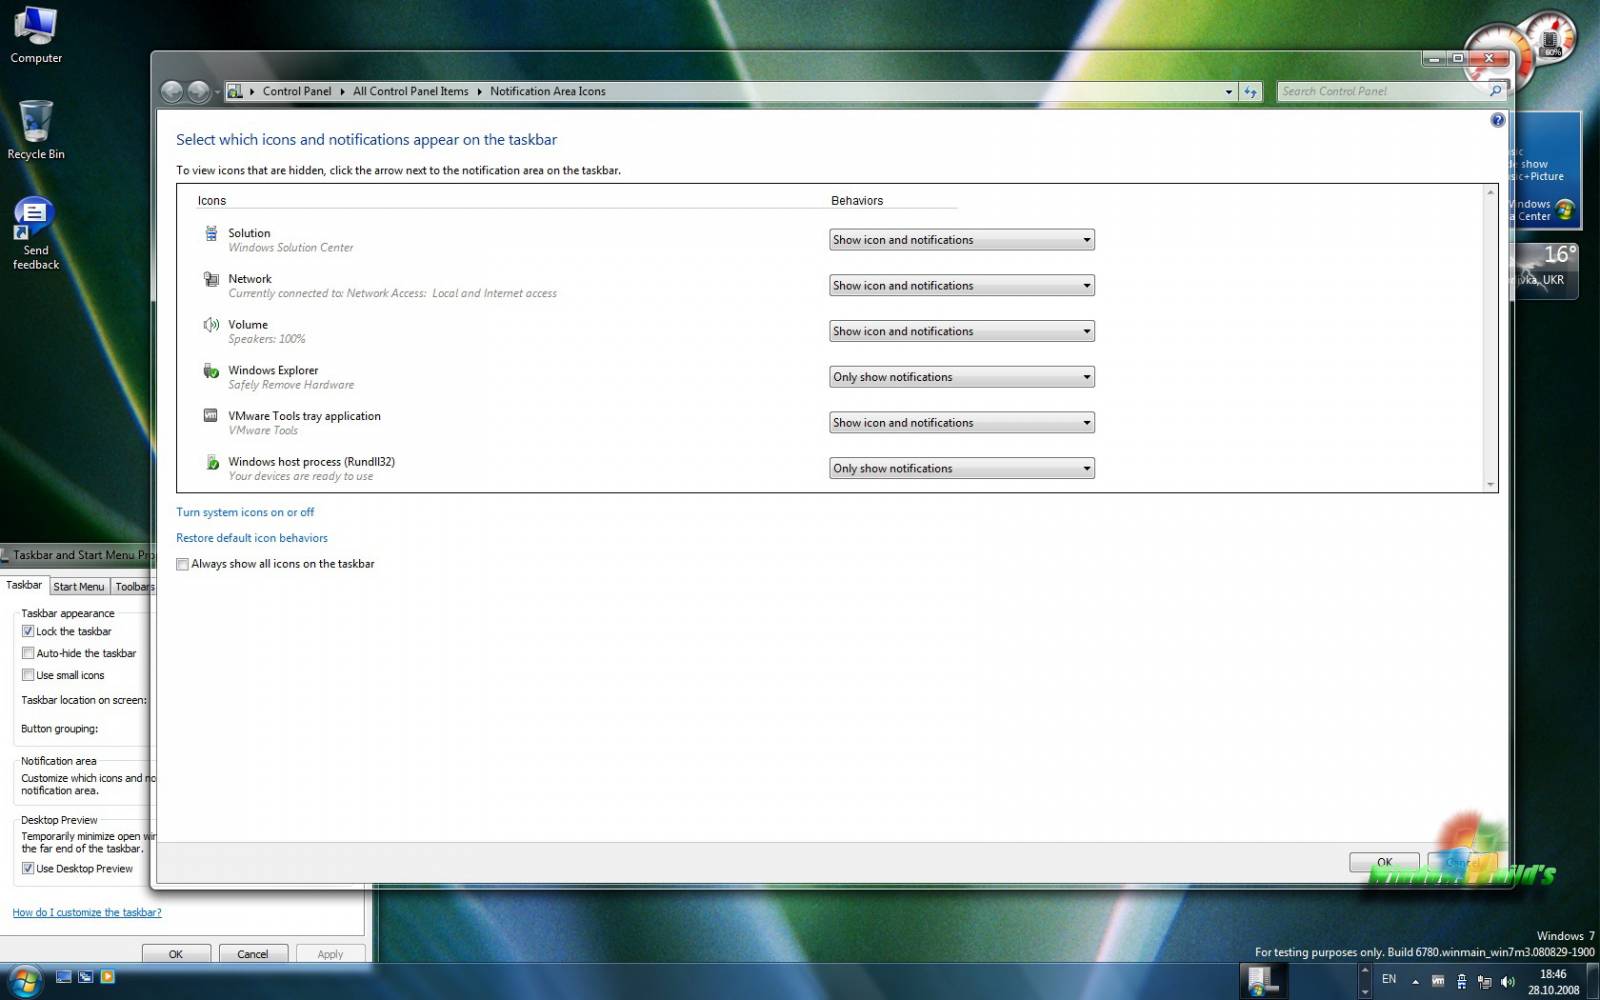Open the VMware Tools behavior dropdown

tap(962, 423)
